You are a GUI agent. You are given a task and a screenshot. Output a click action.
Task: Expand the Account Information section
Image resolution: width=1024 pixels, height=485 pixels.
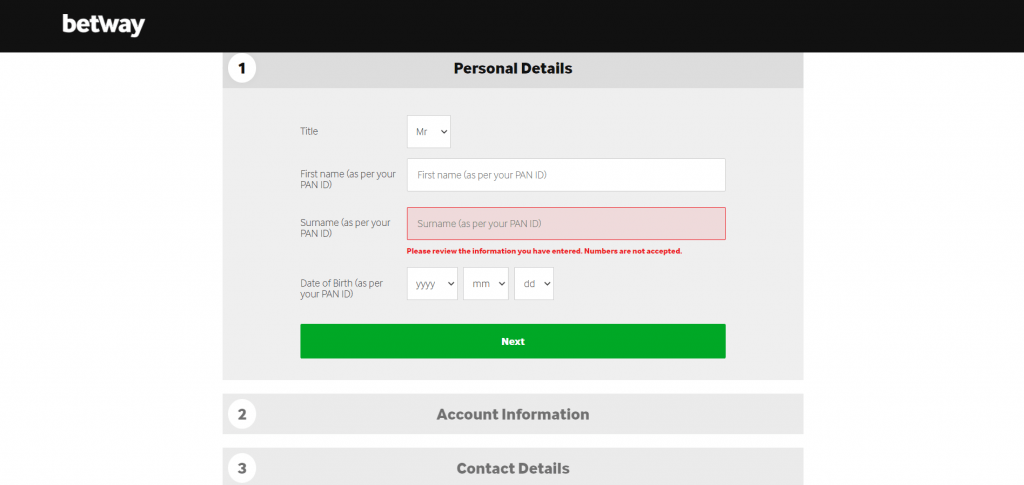click(513, 414)
